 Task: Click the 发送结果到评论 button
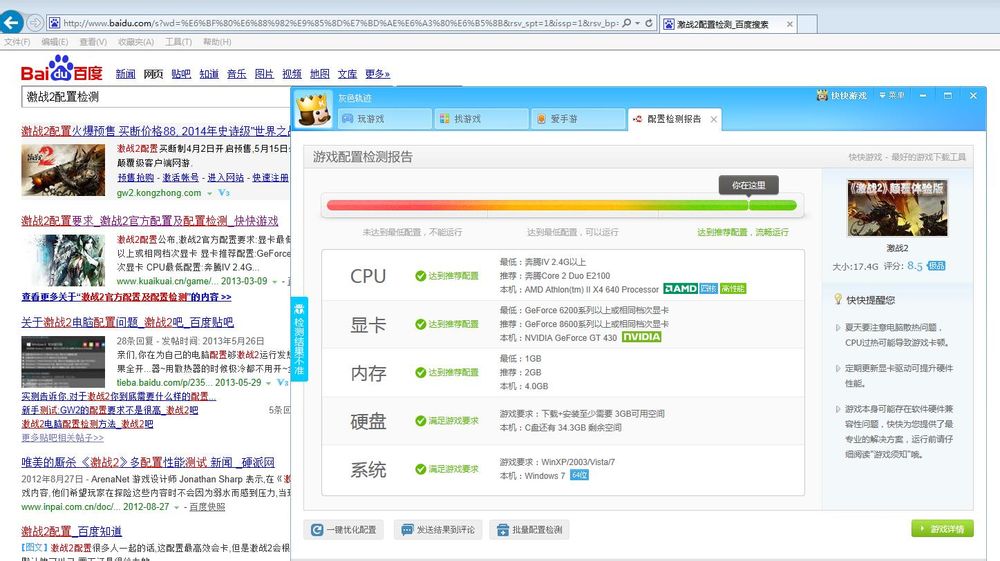tap(438, 530)
